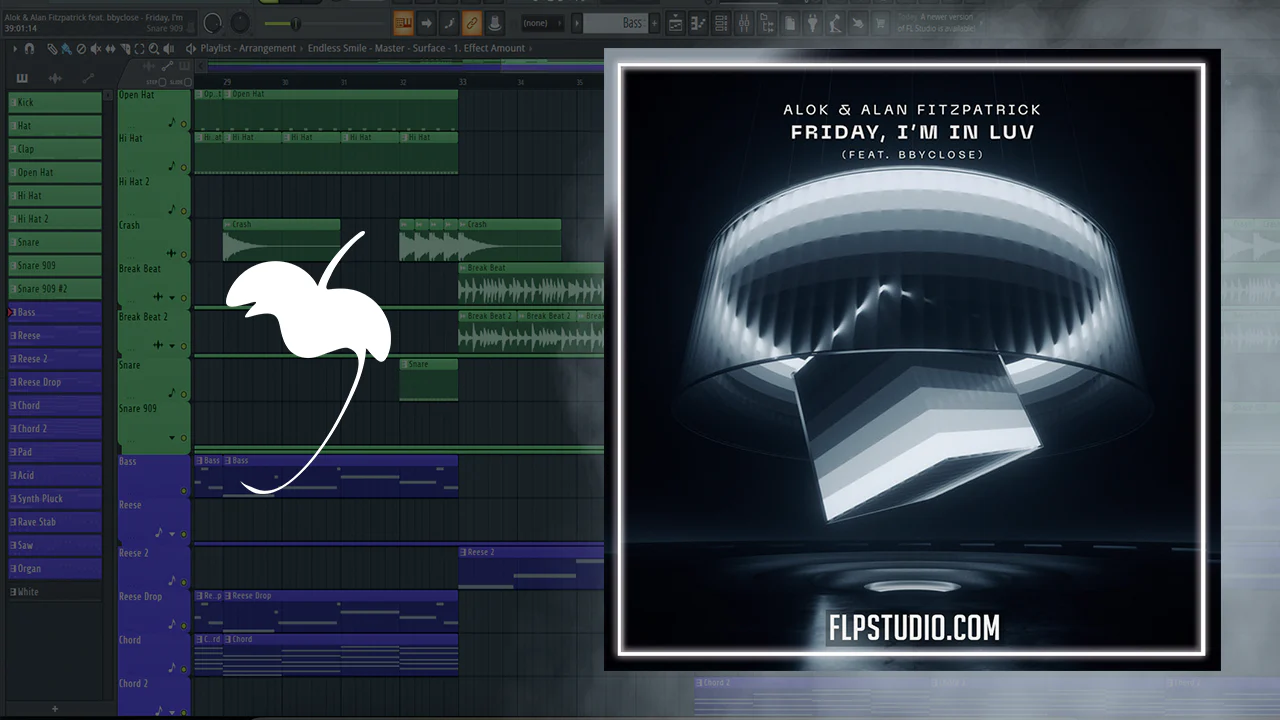Click the Playlist - Arrangement breadcrumb
Screen dimensions: 1280x720
(x=248, y=48)
